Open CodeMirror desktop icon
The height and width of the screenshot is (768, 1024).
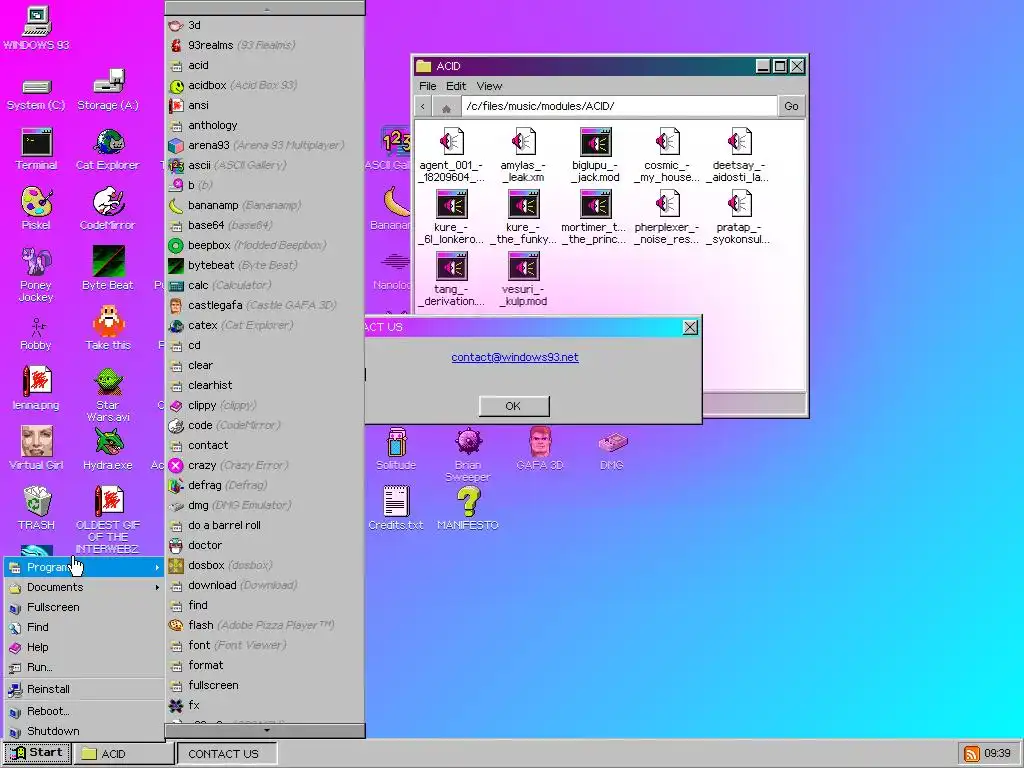click(108, 208)
